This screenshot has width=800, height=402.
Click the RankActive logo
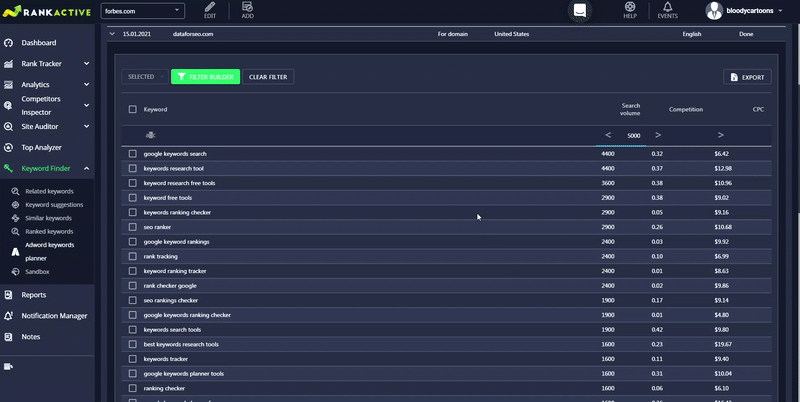(47, 11)
